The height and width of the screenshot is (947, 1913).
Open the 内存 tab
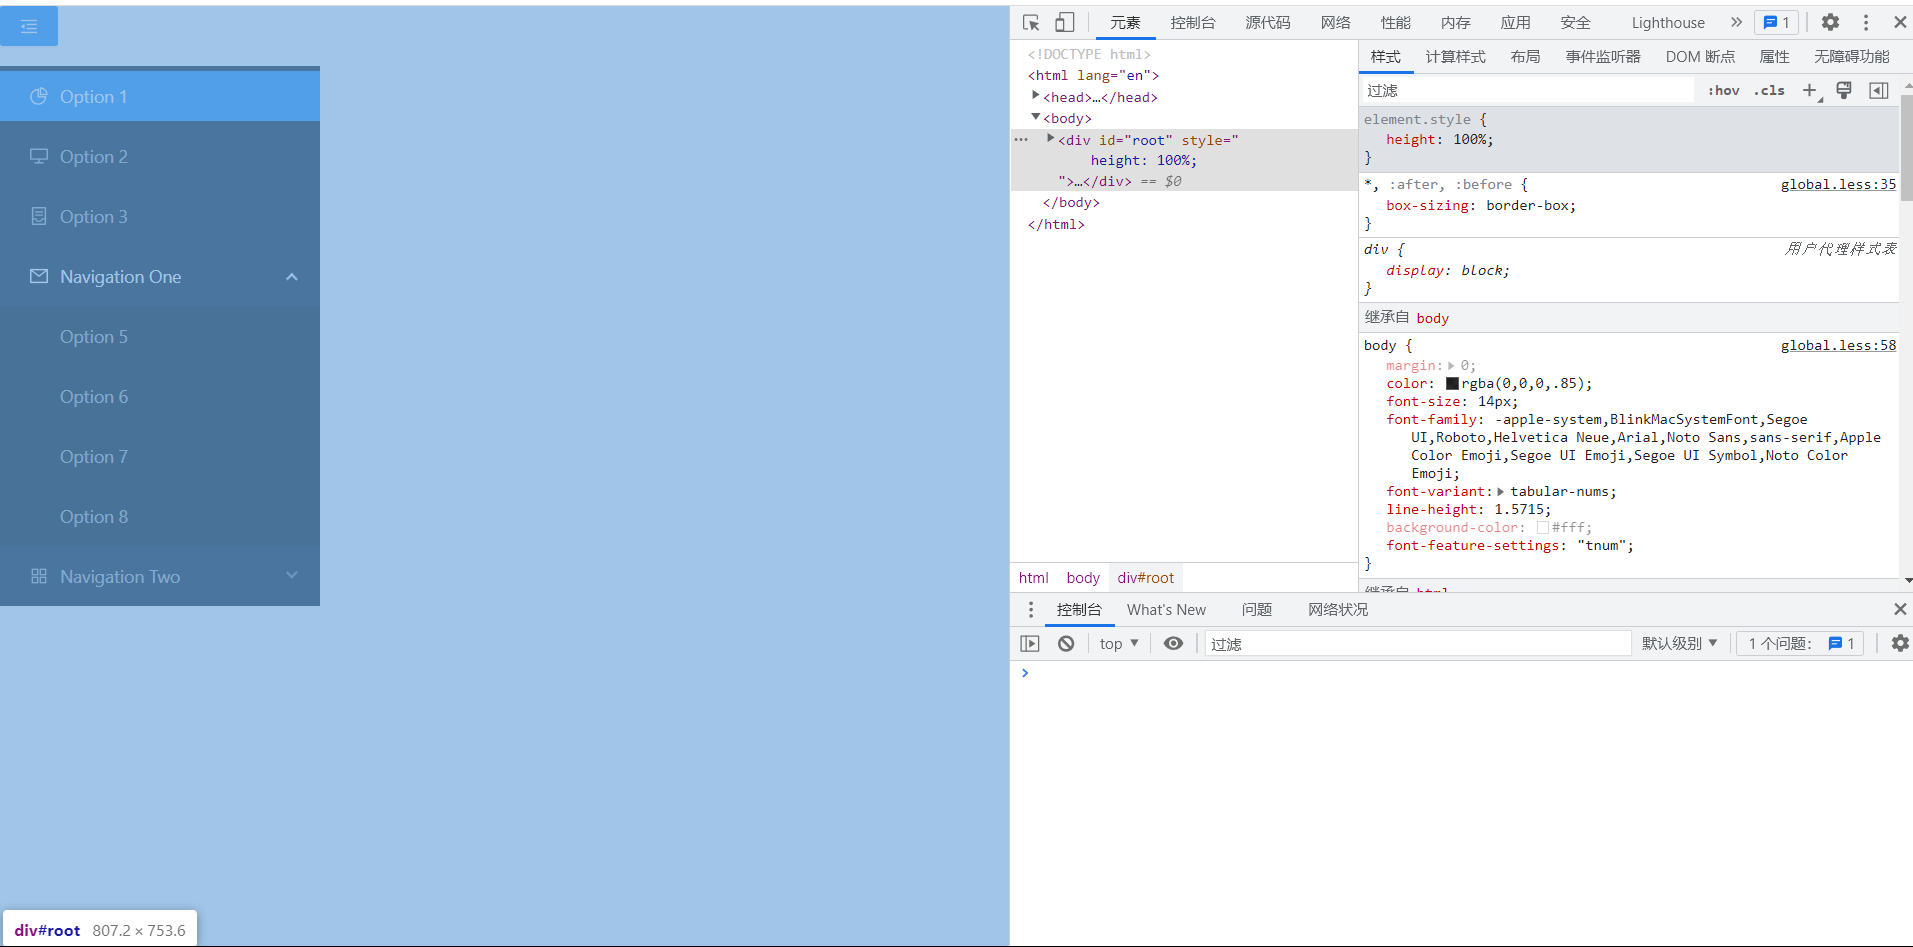pyautogui.click(x=1455, y=22)
